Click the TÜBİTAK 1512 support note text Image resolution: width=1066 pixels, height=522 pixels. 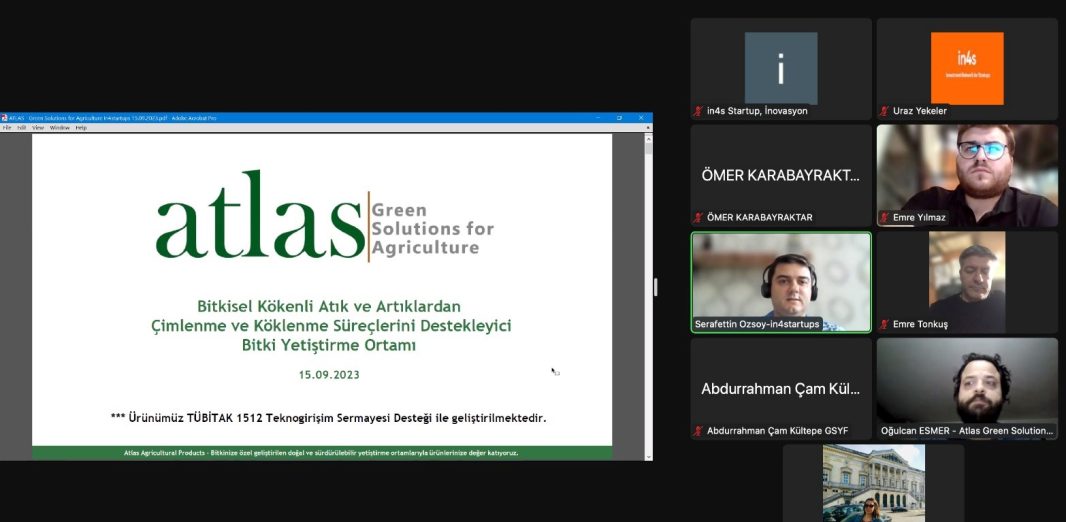click(x=328, y=418)
